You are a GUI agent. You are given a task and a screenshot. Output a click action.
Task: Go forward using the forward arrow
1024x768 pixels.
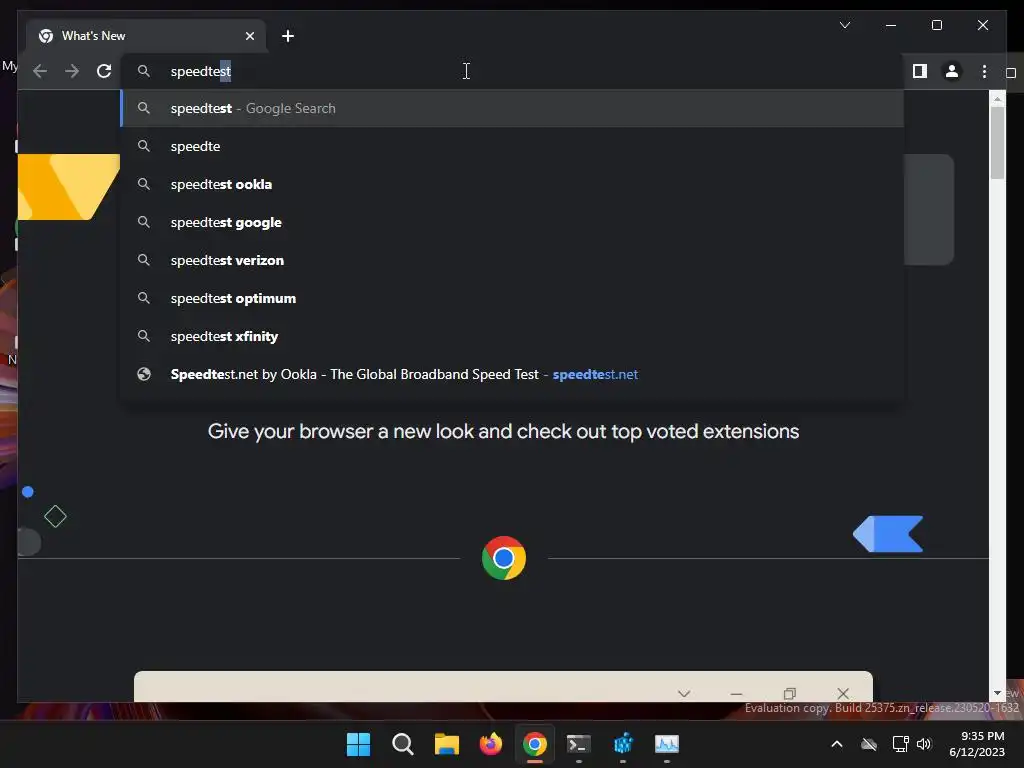(72, 71)
